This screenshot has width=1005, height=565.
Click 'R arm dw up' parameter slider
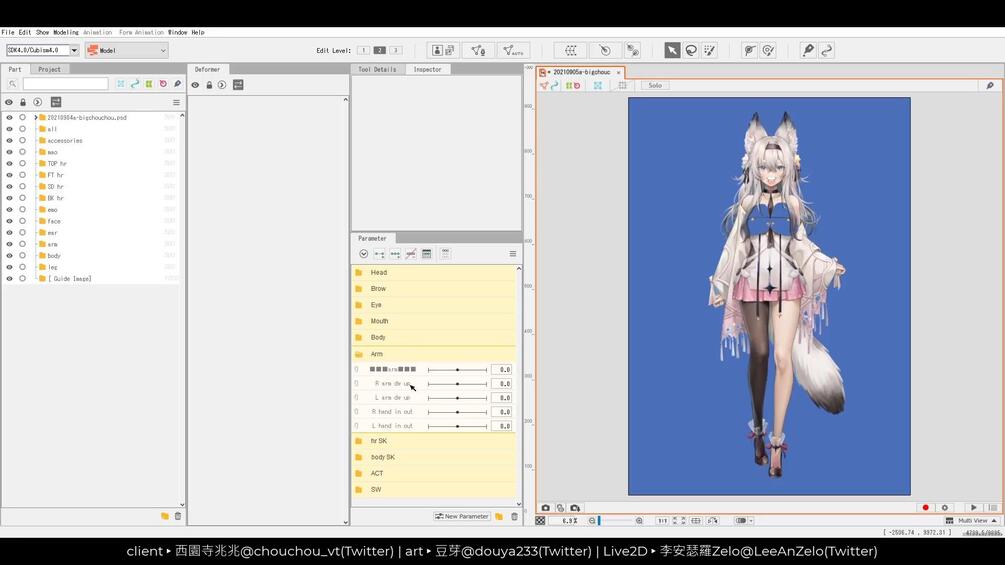click(458, 384)
